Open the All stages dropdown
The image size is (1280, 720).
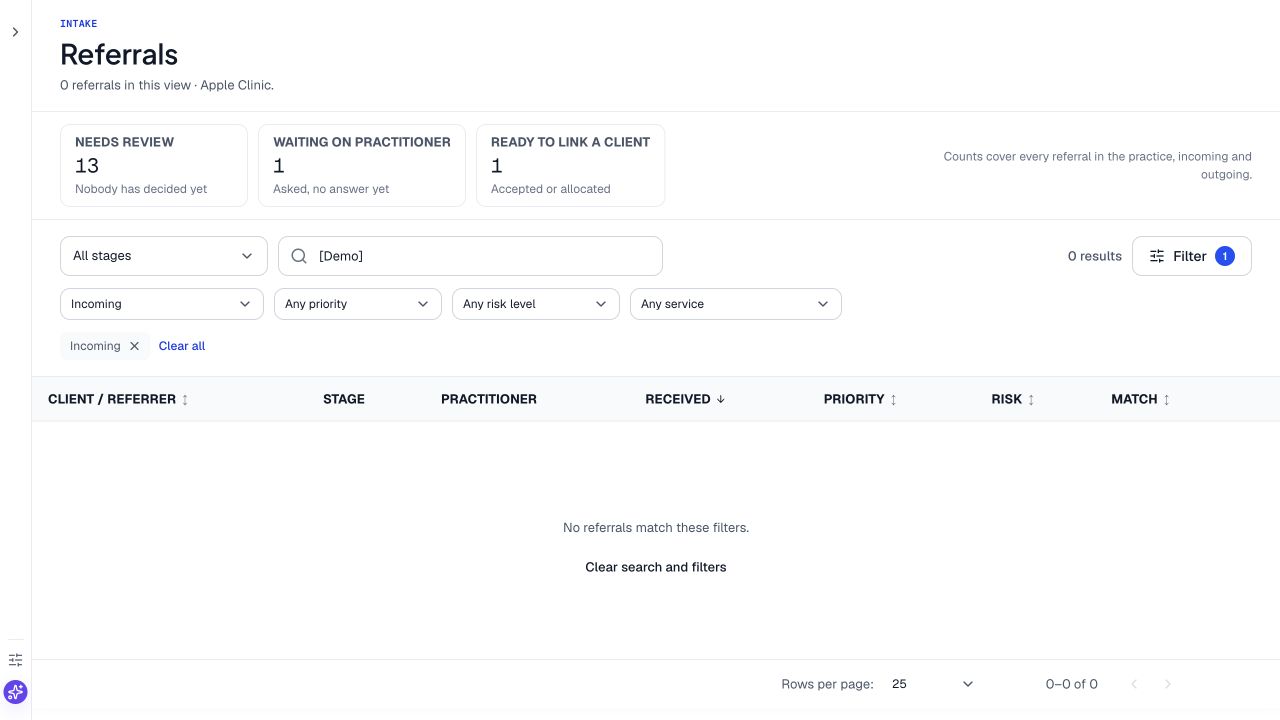click(164, 256)
